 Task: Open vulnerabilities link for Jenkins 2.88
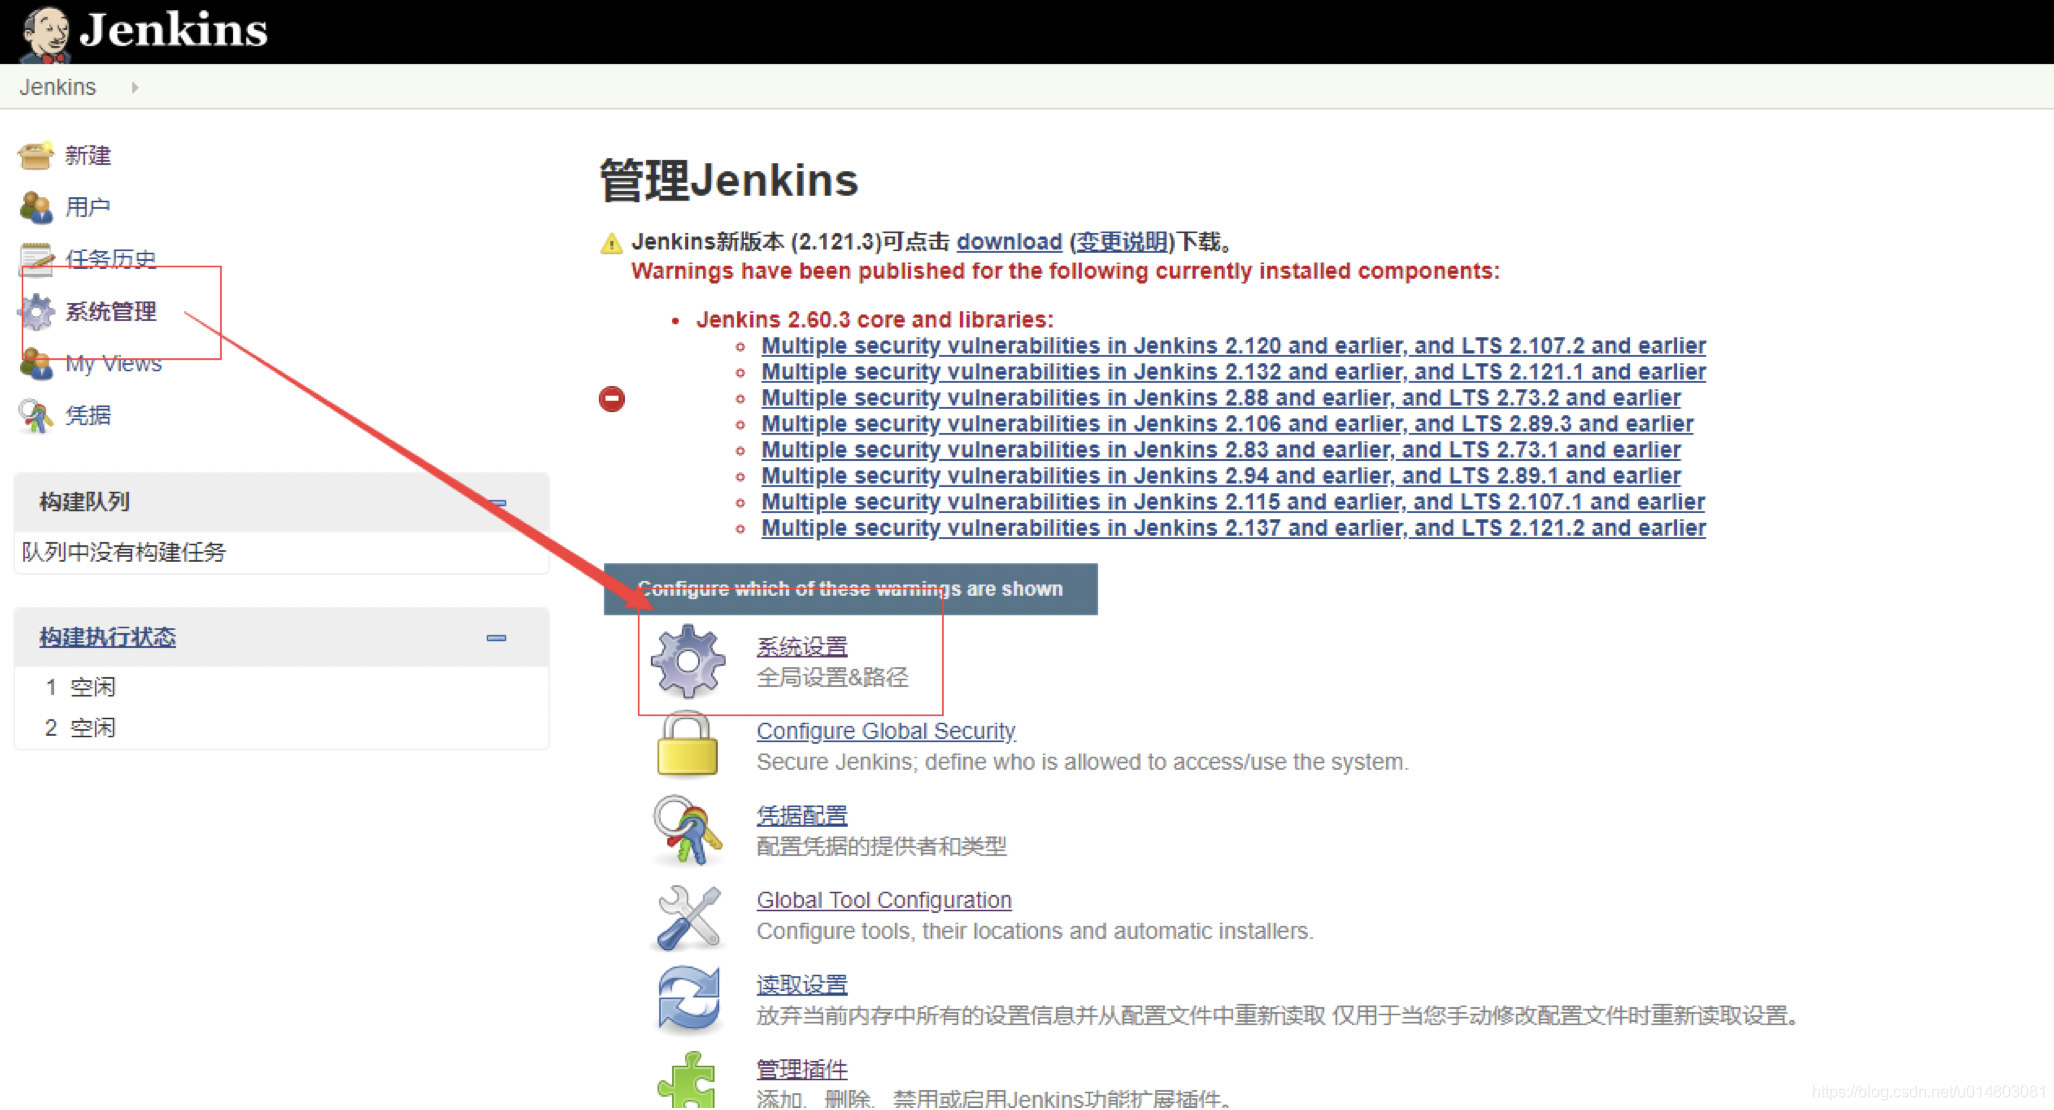tap(1221, 398)
